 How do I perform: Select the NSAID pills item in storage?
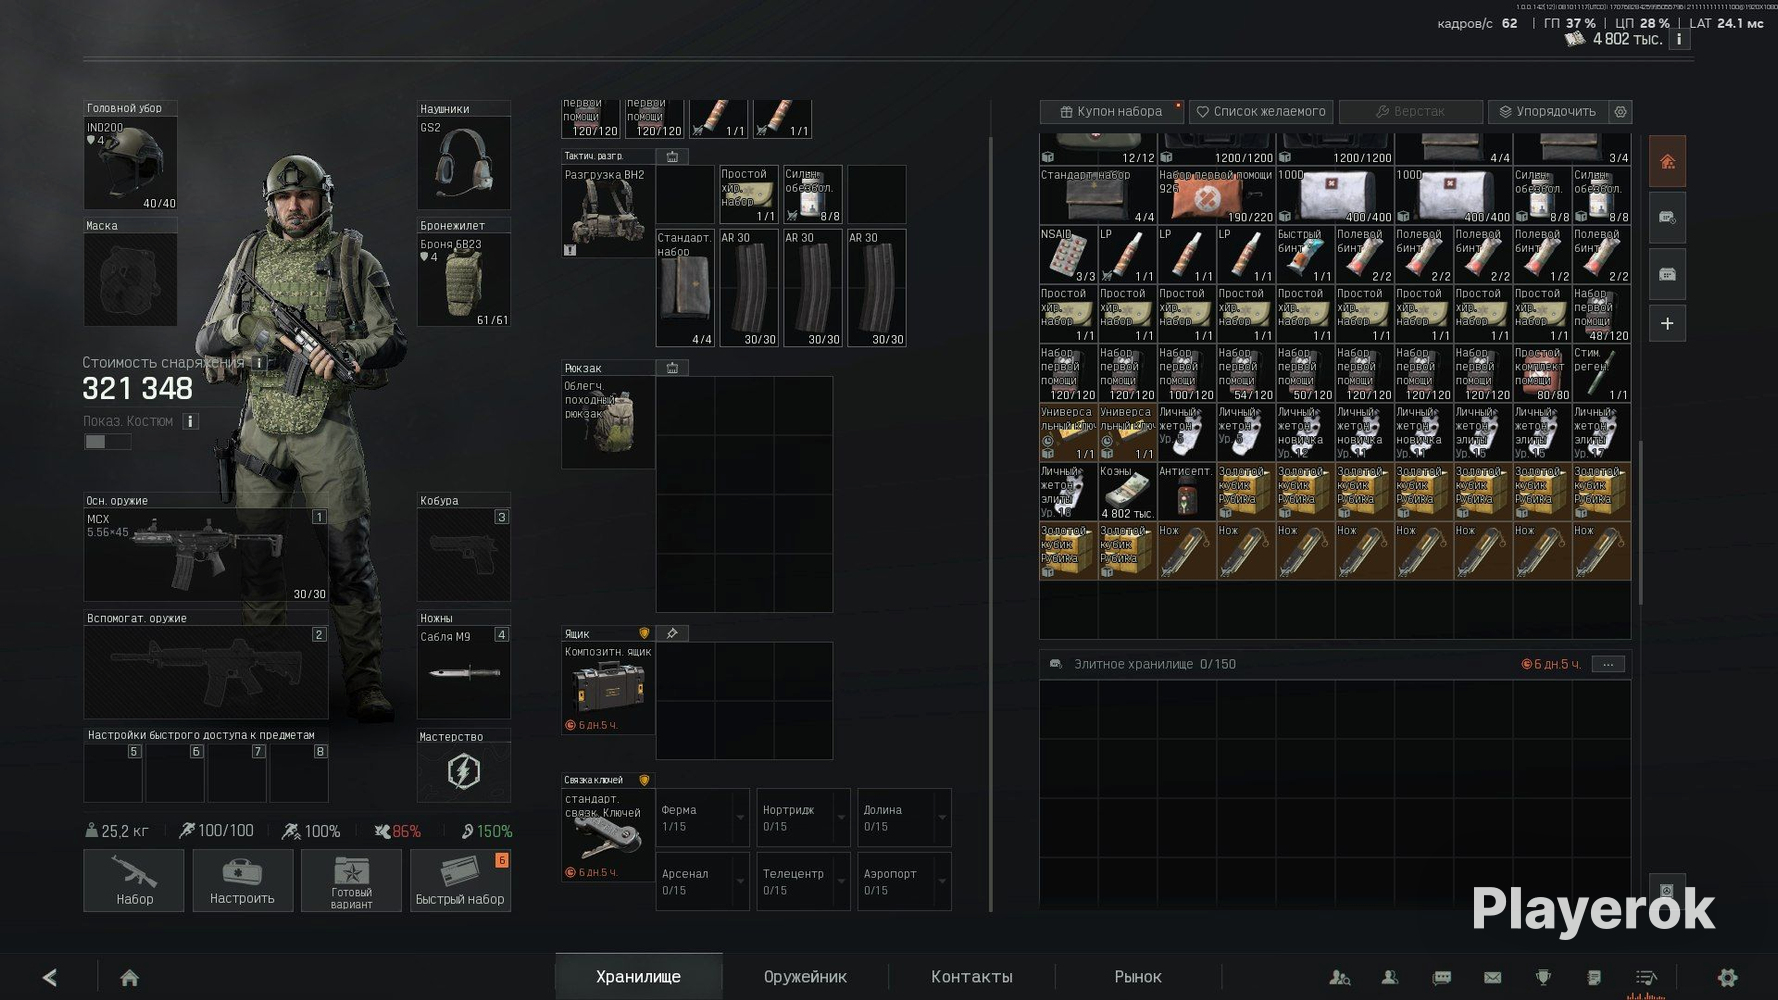(1068, 255)
